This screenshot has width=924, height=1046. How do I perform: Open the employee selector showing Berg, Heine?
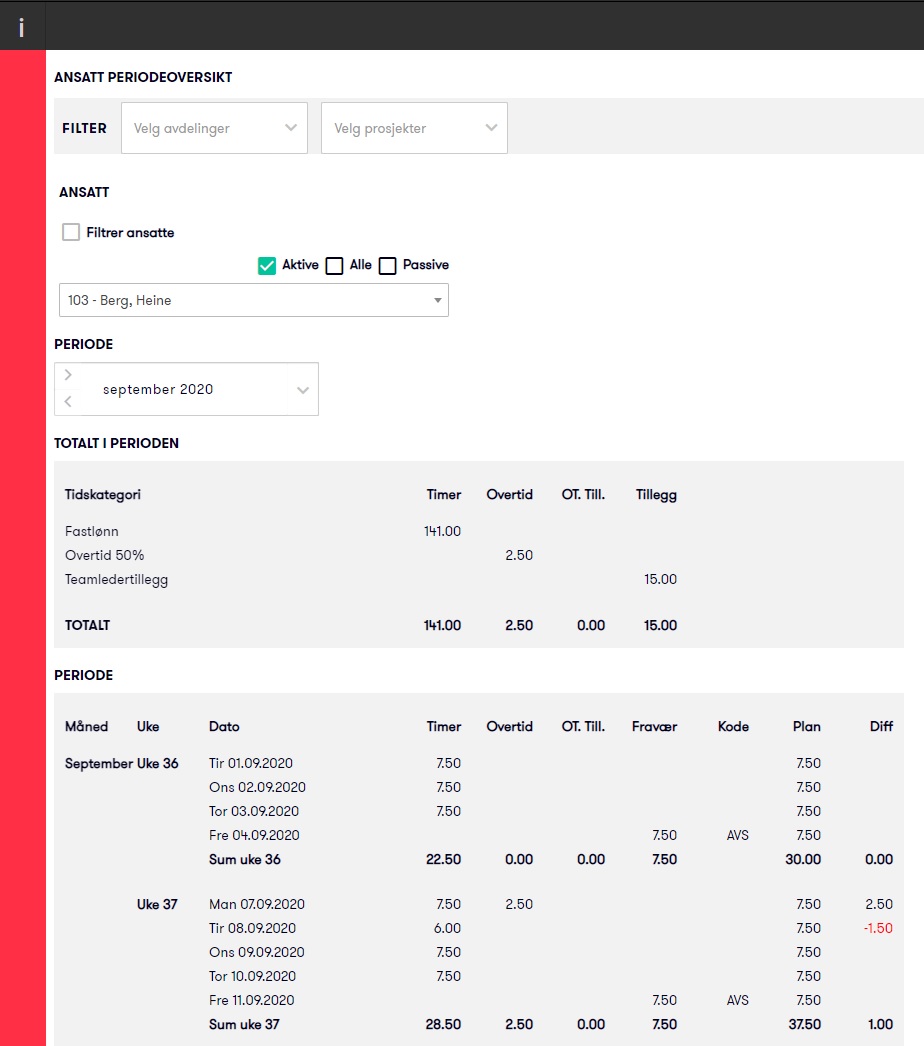tap(254, 300)
